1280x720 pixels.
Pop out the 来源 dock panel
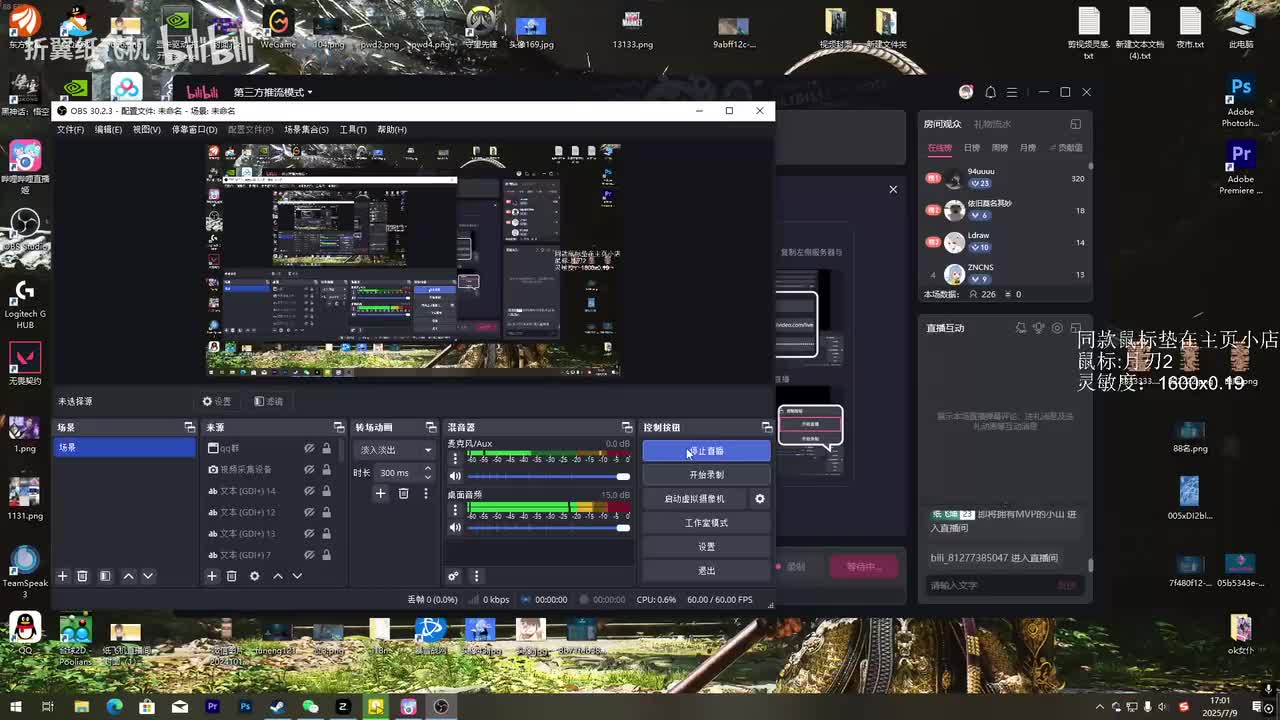coord(338,427)
